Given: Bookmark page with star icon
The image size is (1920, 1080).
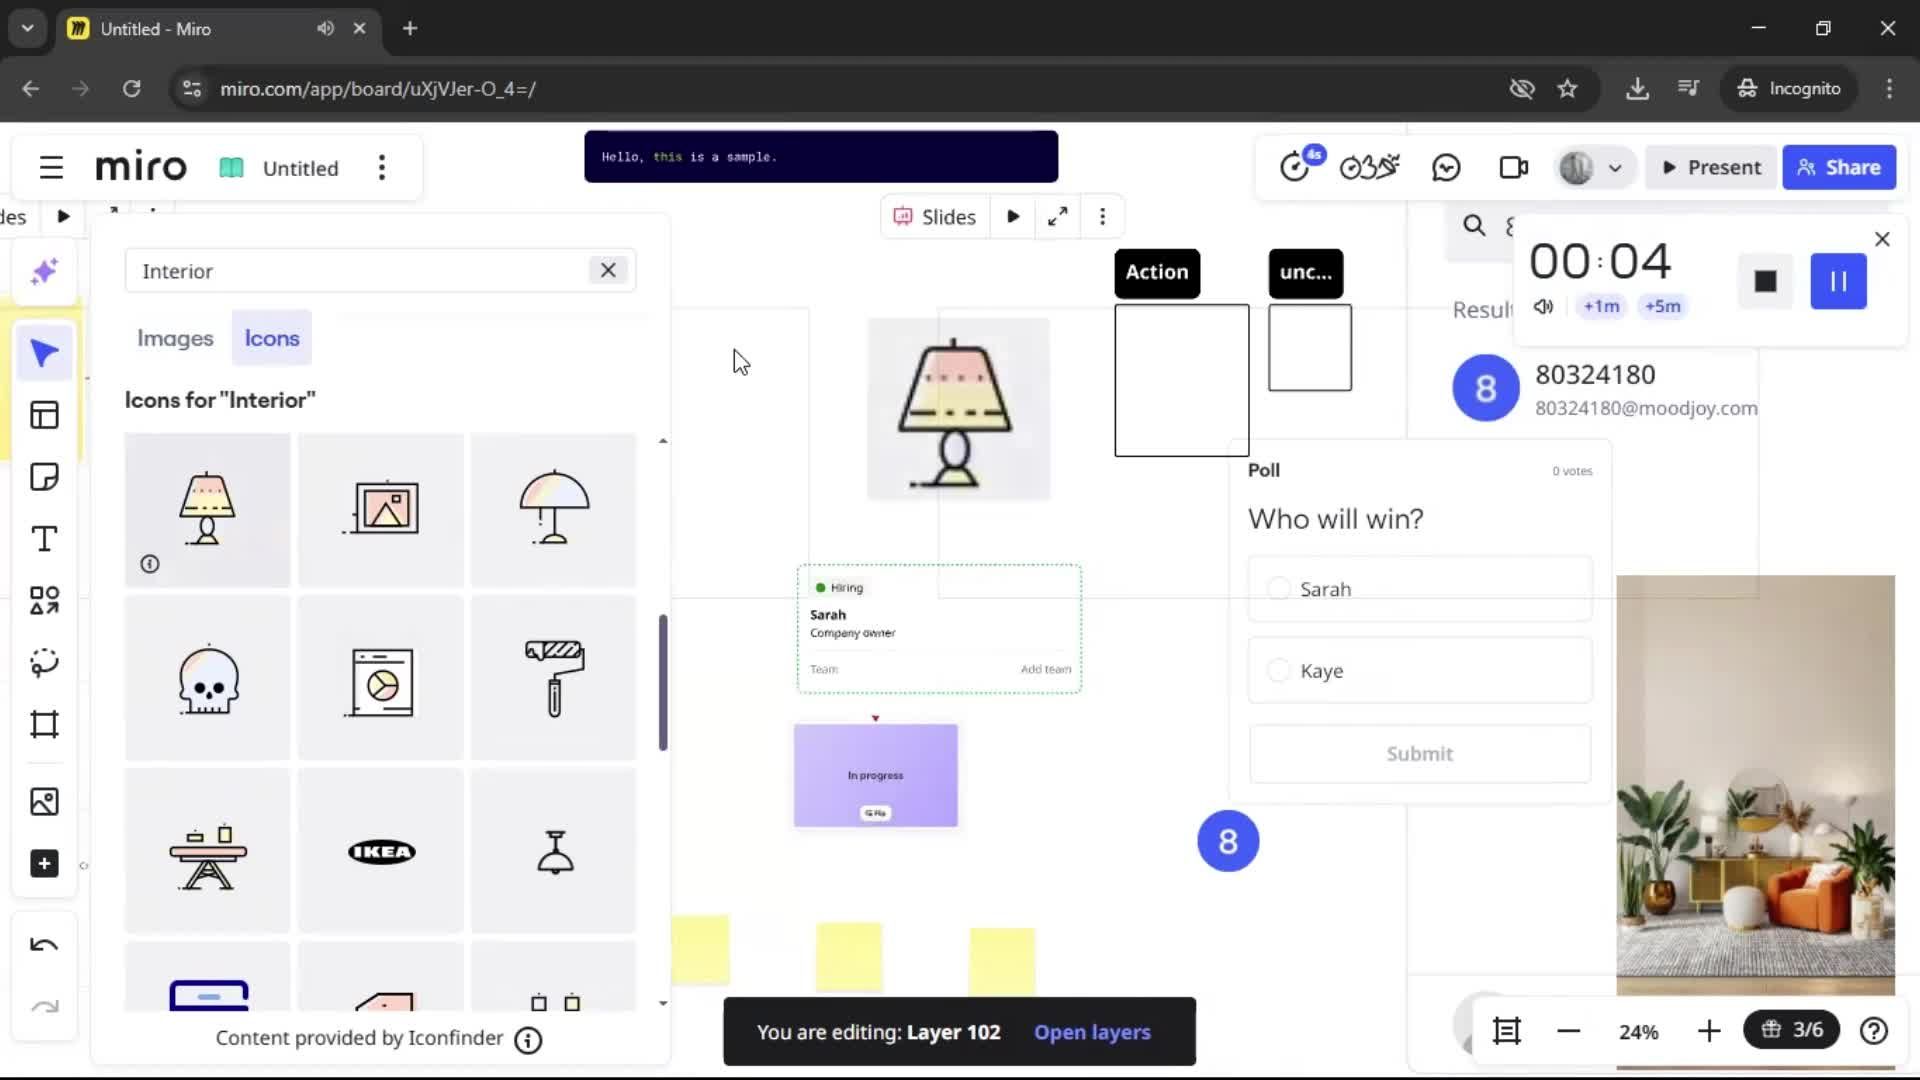Looking at the screenshot, I should coord(1567,89).
